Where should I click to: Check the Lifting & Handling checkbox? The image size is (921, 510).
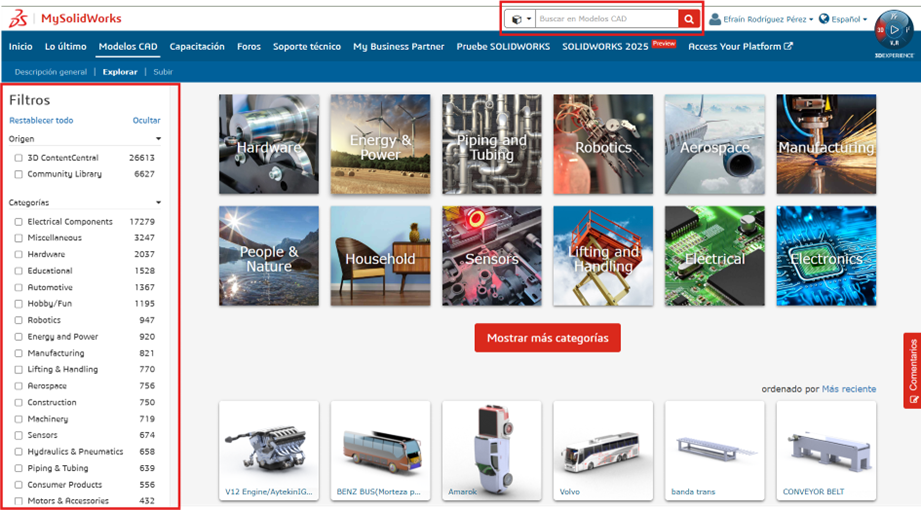19,370
